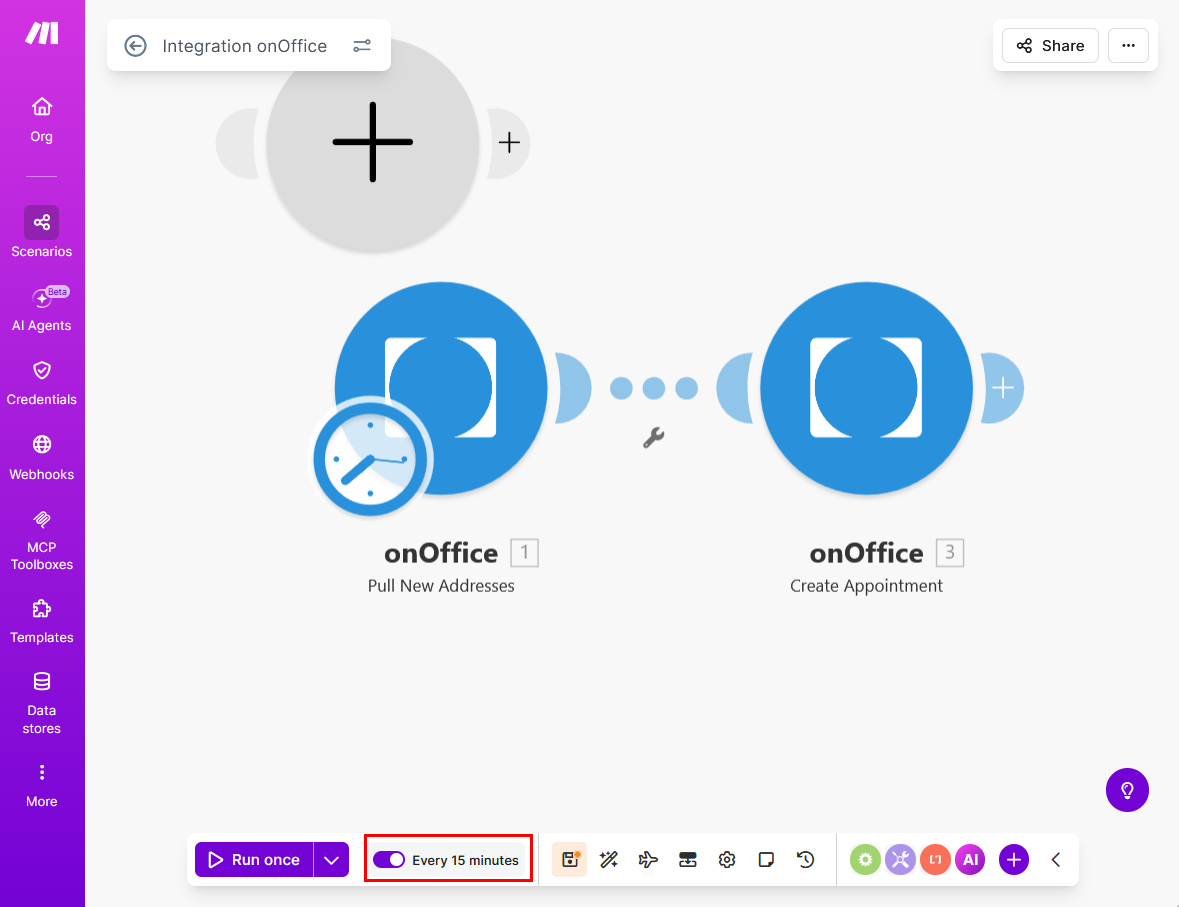Click the three dots connecting the modules
Screen dimensions: 1179x907
click(653, 388)
